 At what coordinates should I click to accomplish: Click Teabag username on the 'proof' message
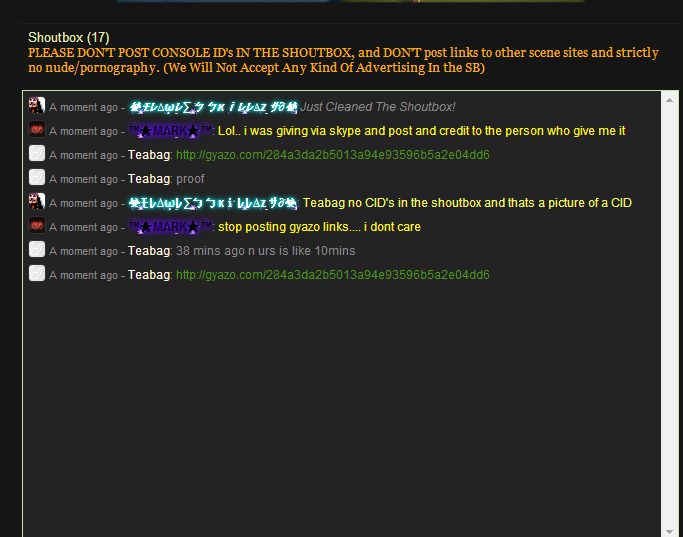tap(149, 179)
